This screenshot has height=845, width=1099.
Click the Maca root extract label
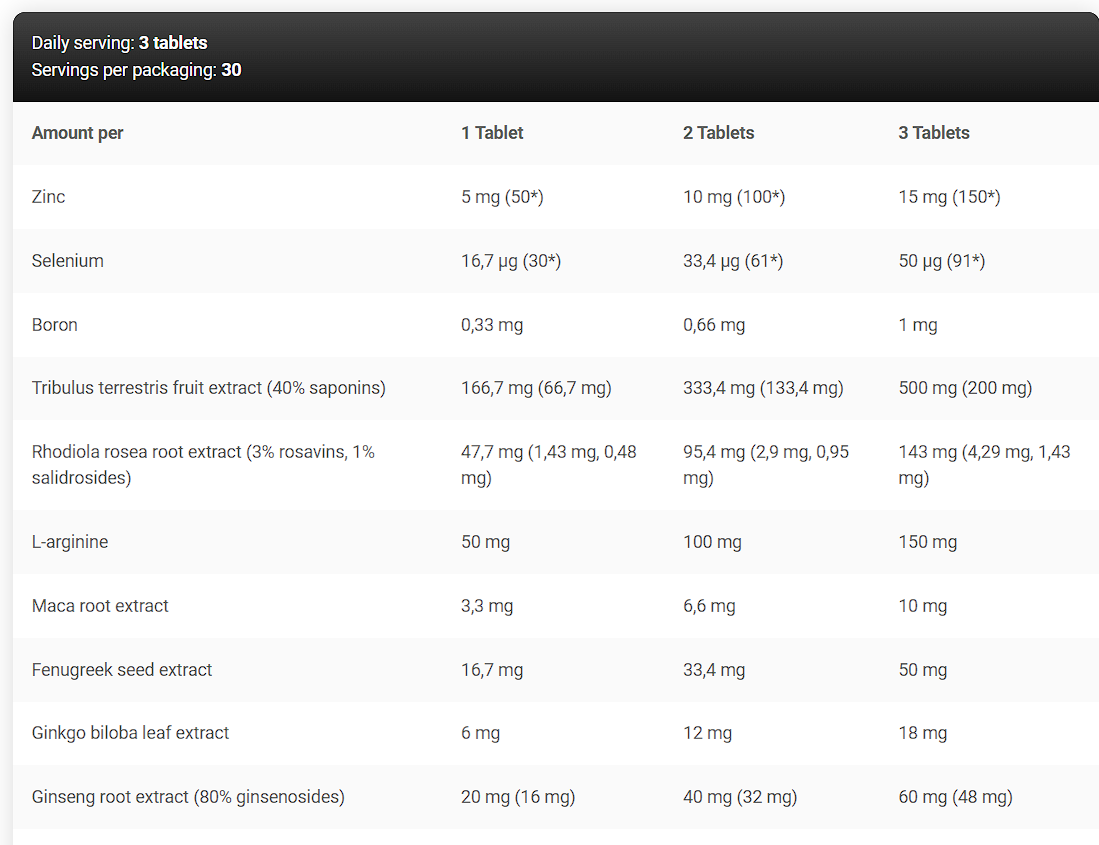point(100,606)
